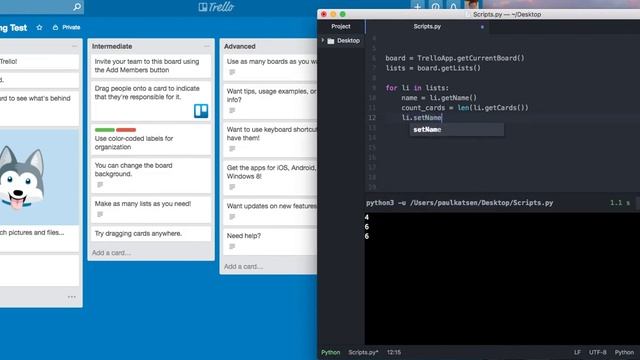Open the info icon in Trello header
The image size is (640, 360).
pyautogui.click(x=436, y=7)
